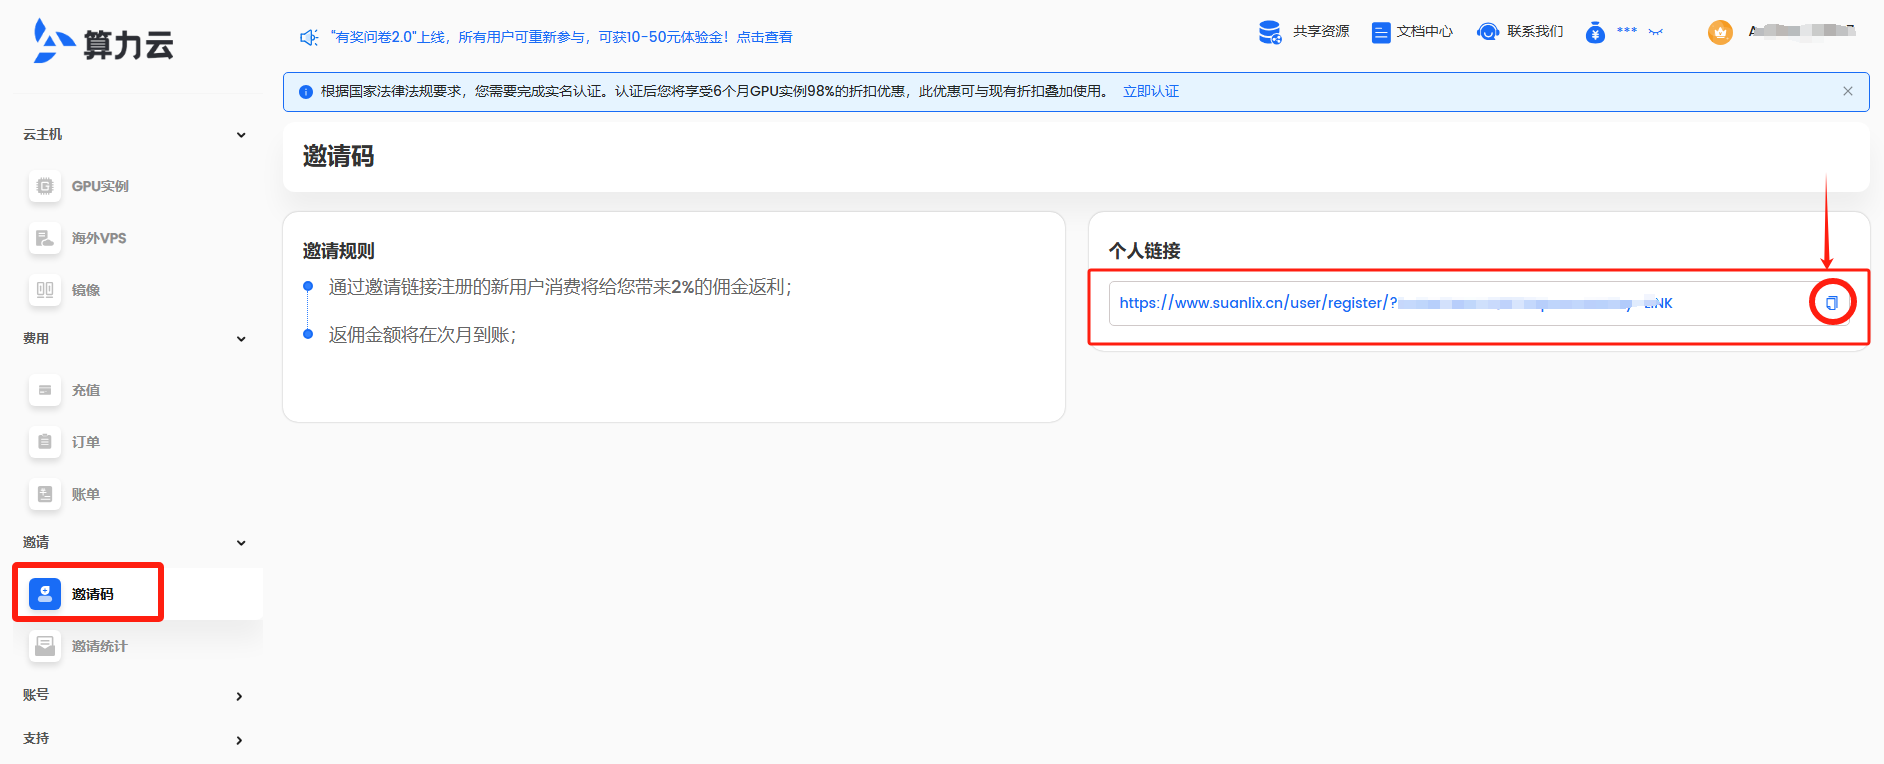Click the 返佣金额将在次月到账 rule text
The width and height of the screenshot is (1884, 764).
pyautogui.click(x=422, y=335)
